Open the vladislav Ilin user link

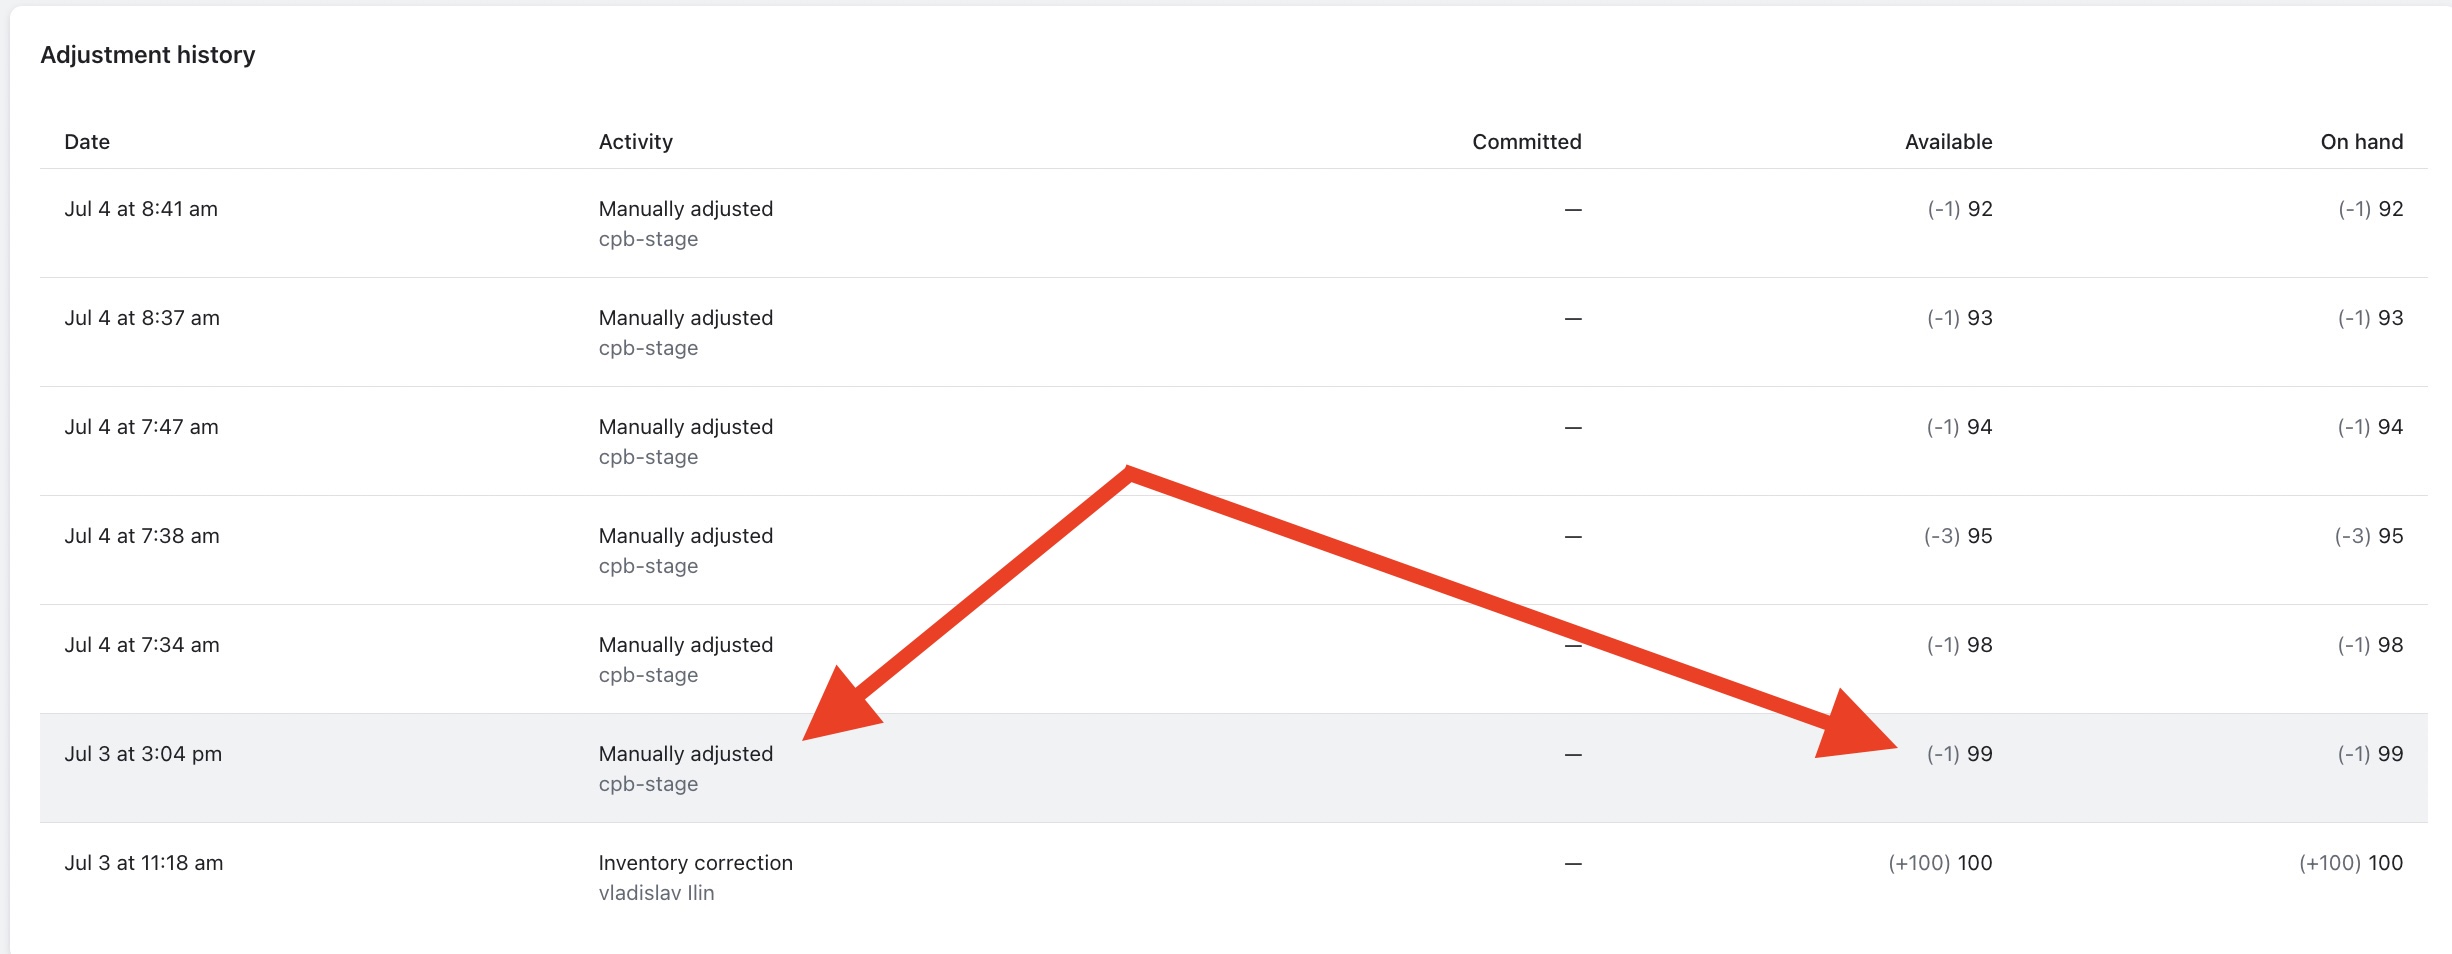(657, 892)
